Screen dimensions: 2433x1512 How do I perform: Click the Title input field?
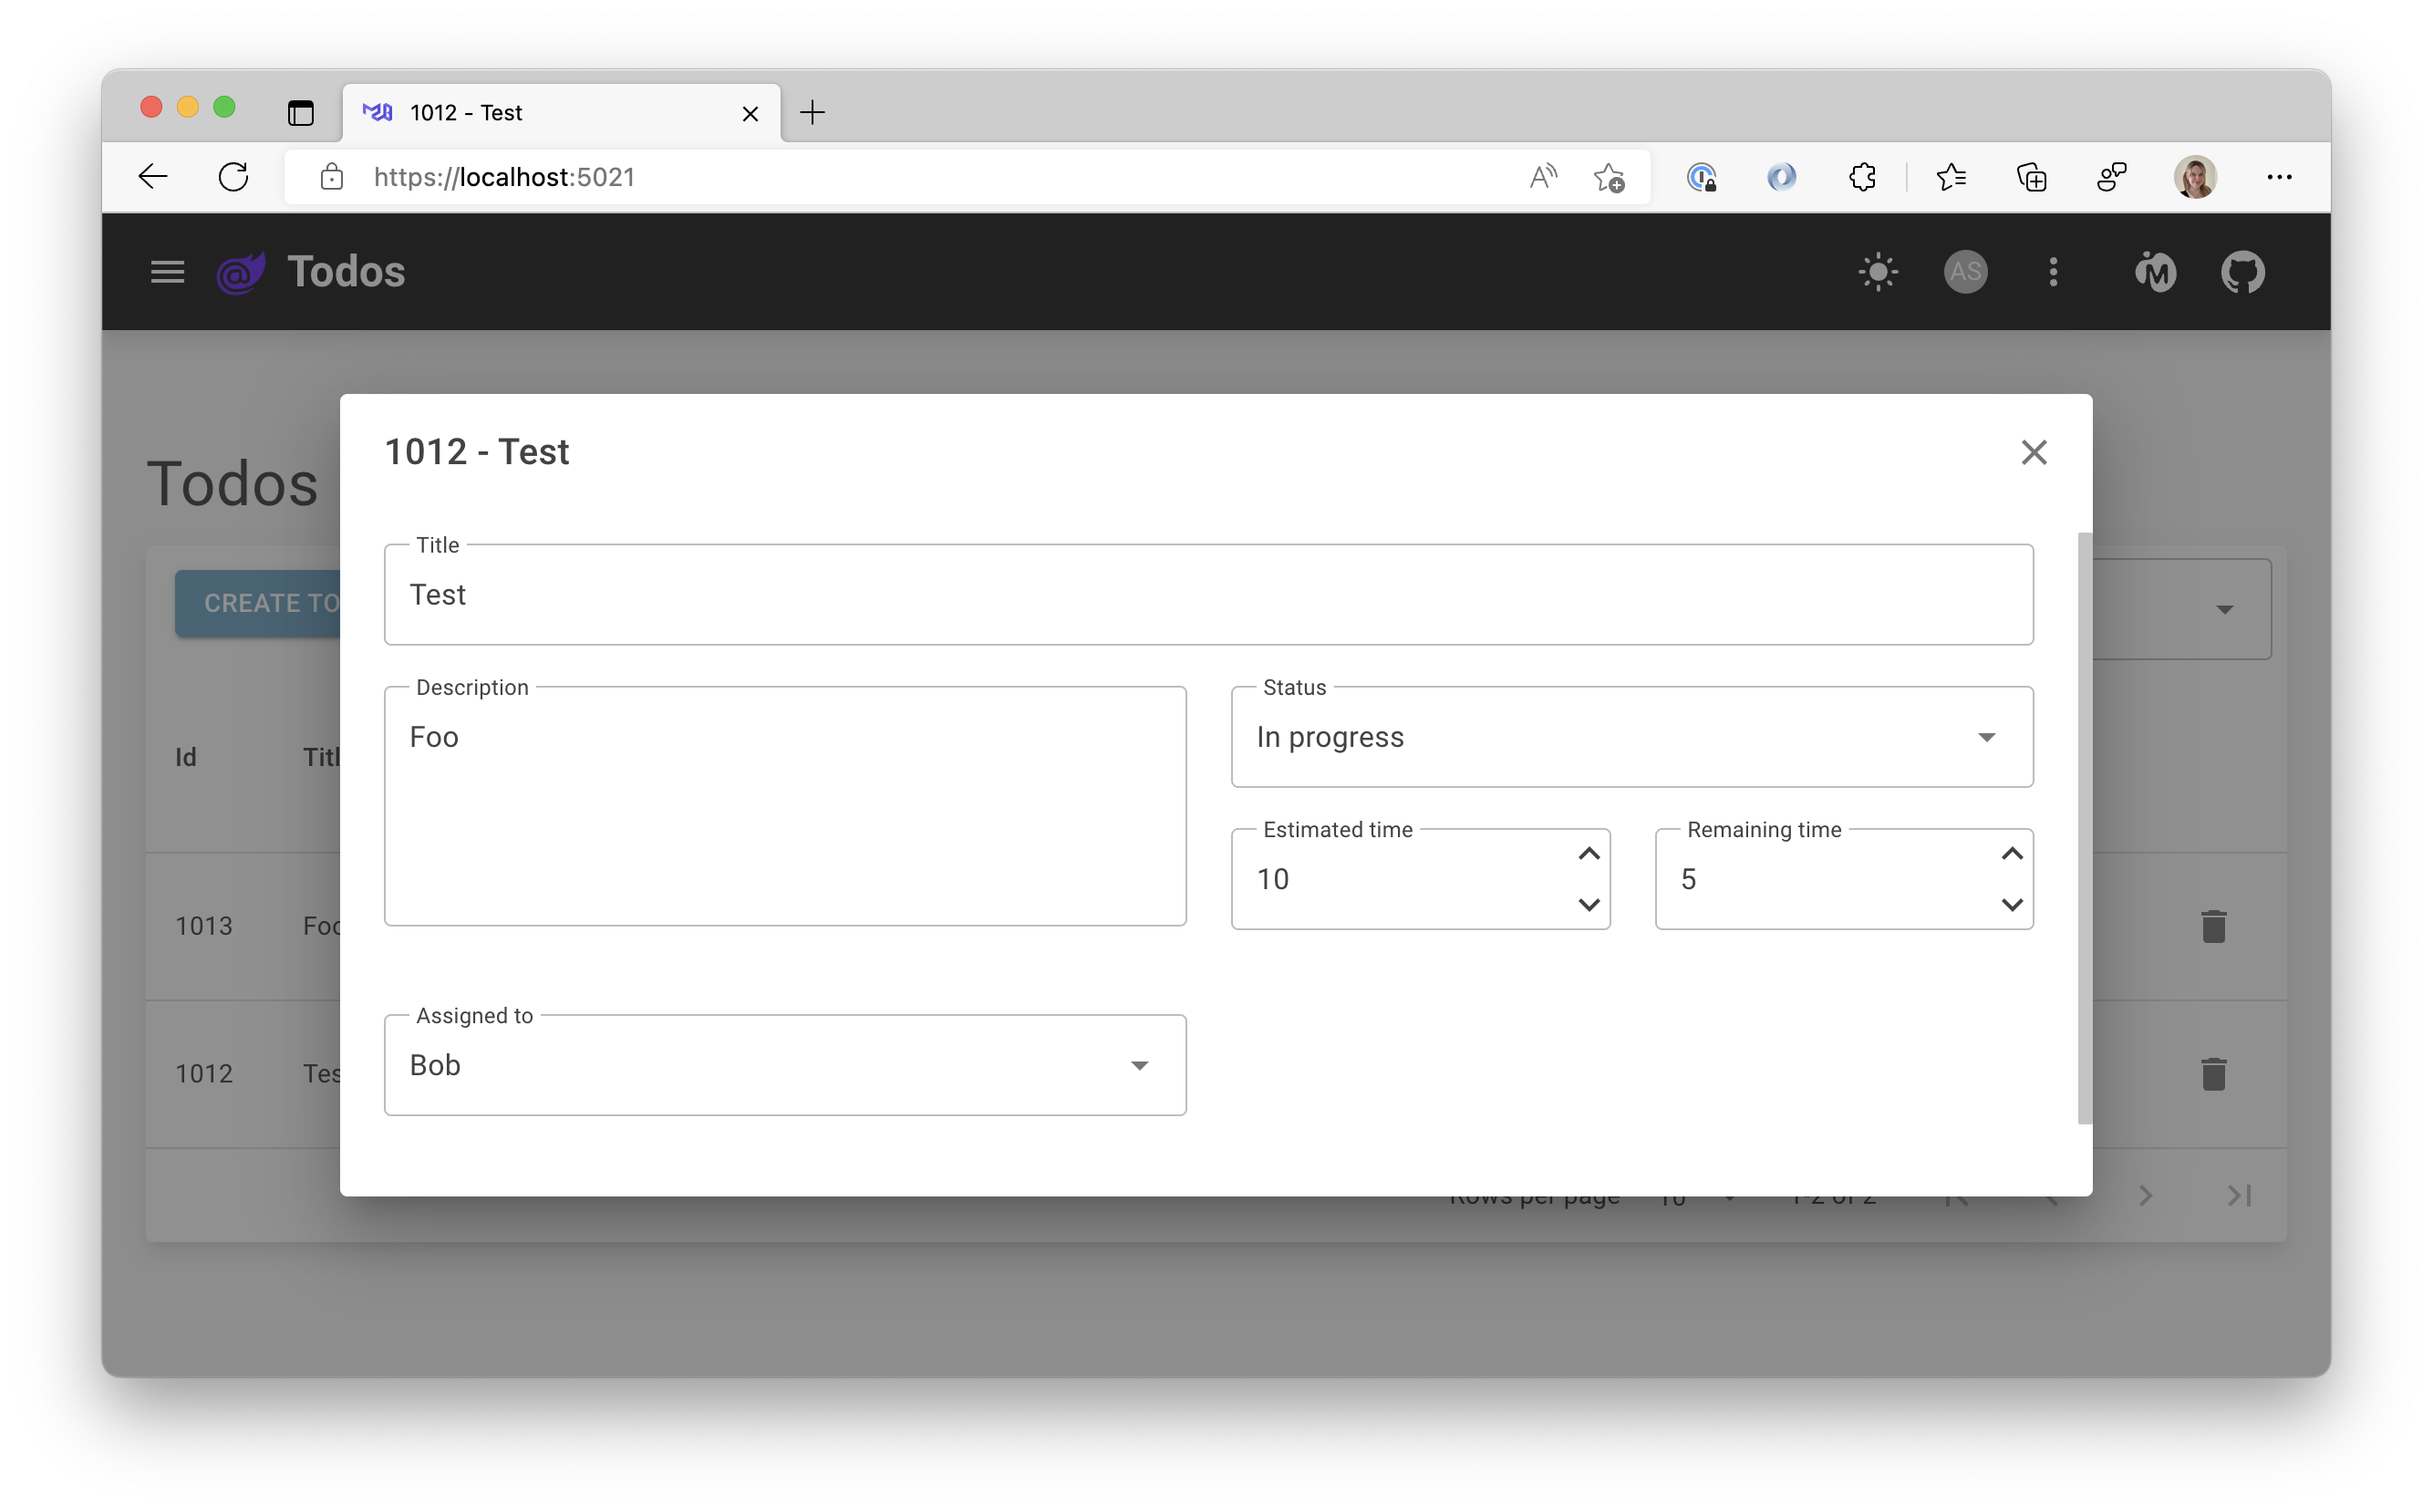[1207, 596]
